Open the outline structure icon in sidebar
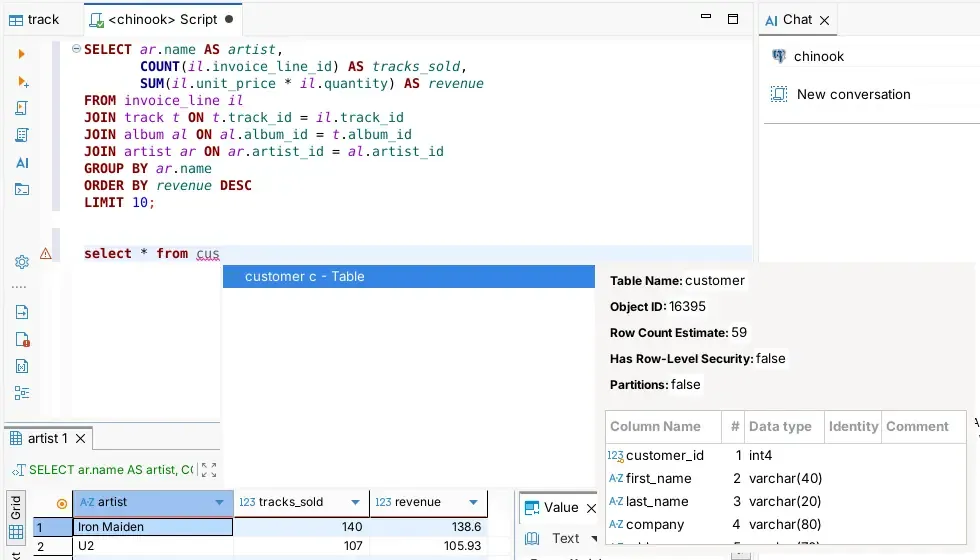The height and width of the screenshot is (560, 980). pyautogui.click(x=22, y=393)
